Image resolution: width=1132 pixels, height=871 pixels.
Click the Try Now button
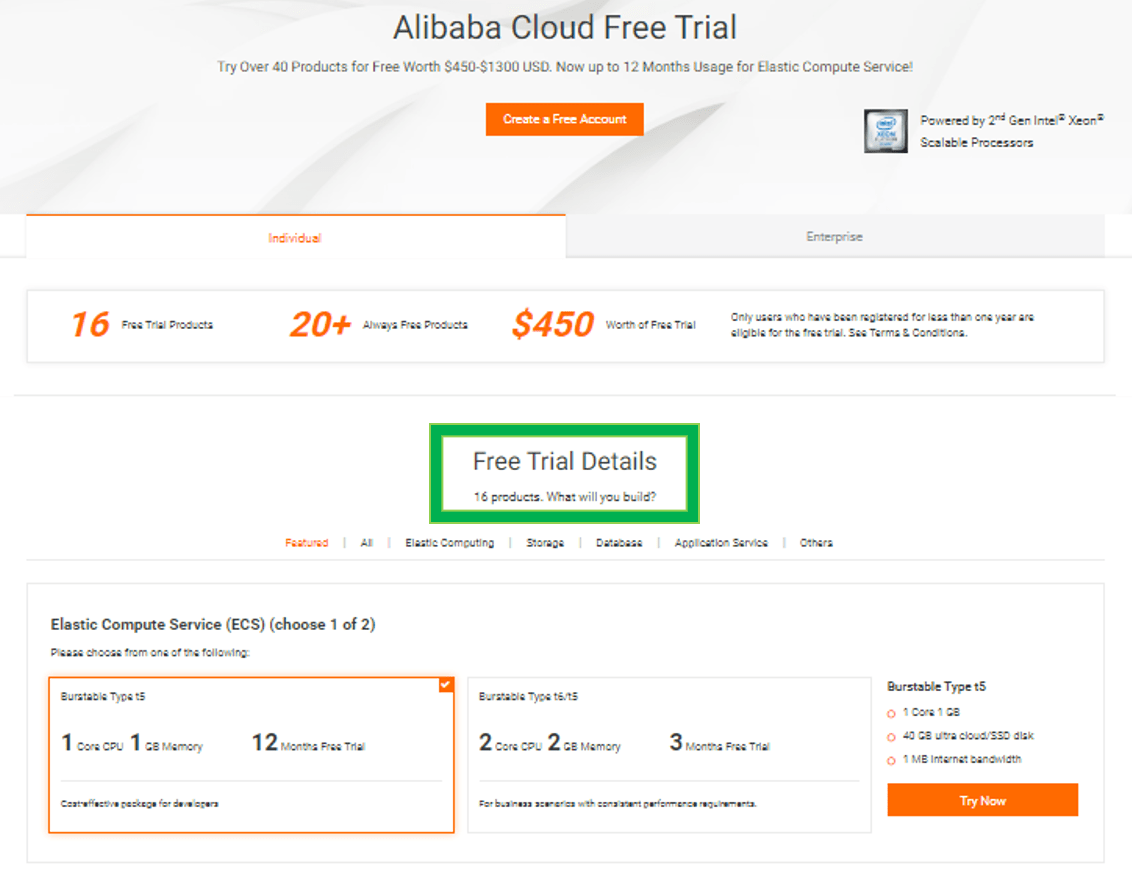click(982, 800)
